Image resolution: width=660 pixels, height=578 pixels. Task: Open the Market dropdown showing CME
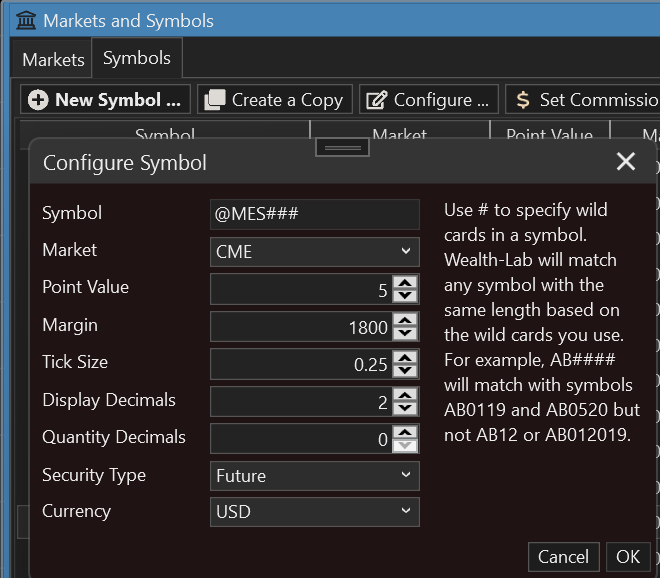314,251
